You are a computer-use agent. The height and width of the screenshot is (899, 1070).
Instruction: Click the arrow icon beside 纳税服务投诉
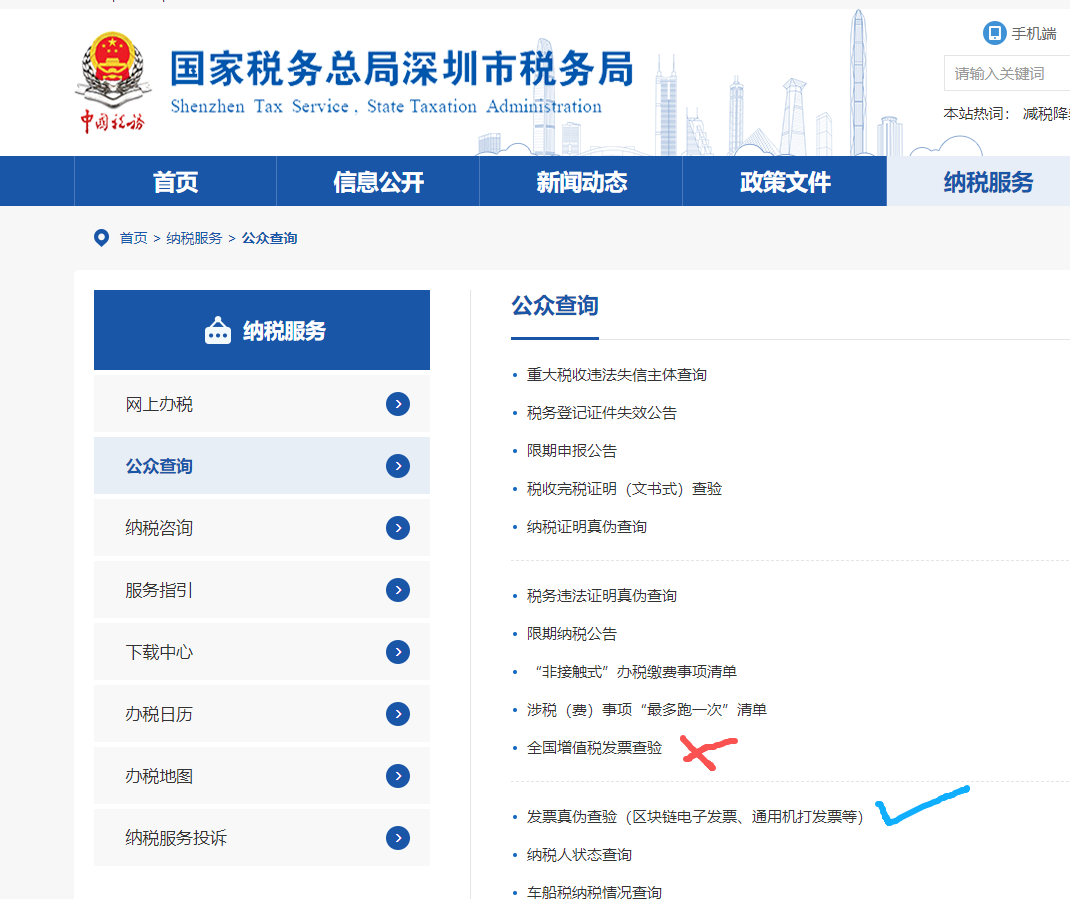point(398,838)
